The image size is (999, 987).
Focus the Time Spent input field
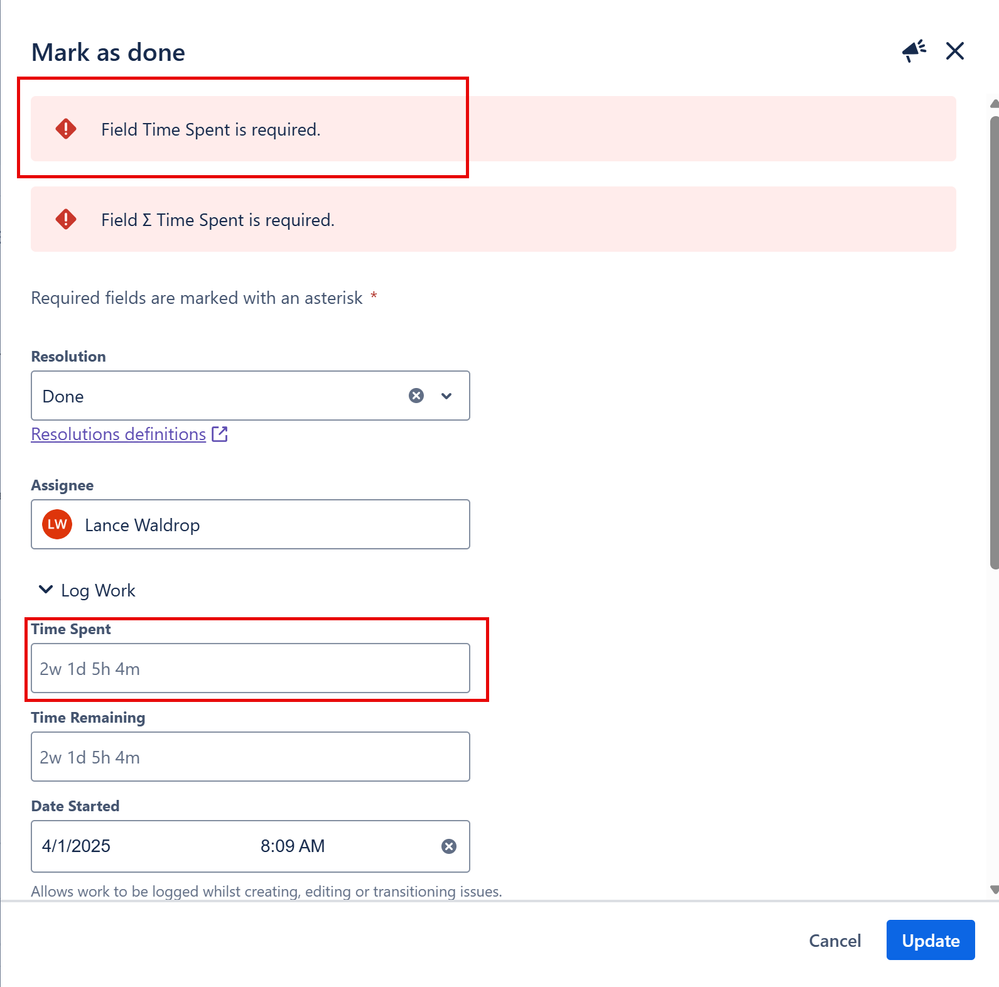250,669
